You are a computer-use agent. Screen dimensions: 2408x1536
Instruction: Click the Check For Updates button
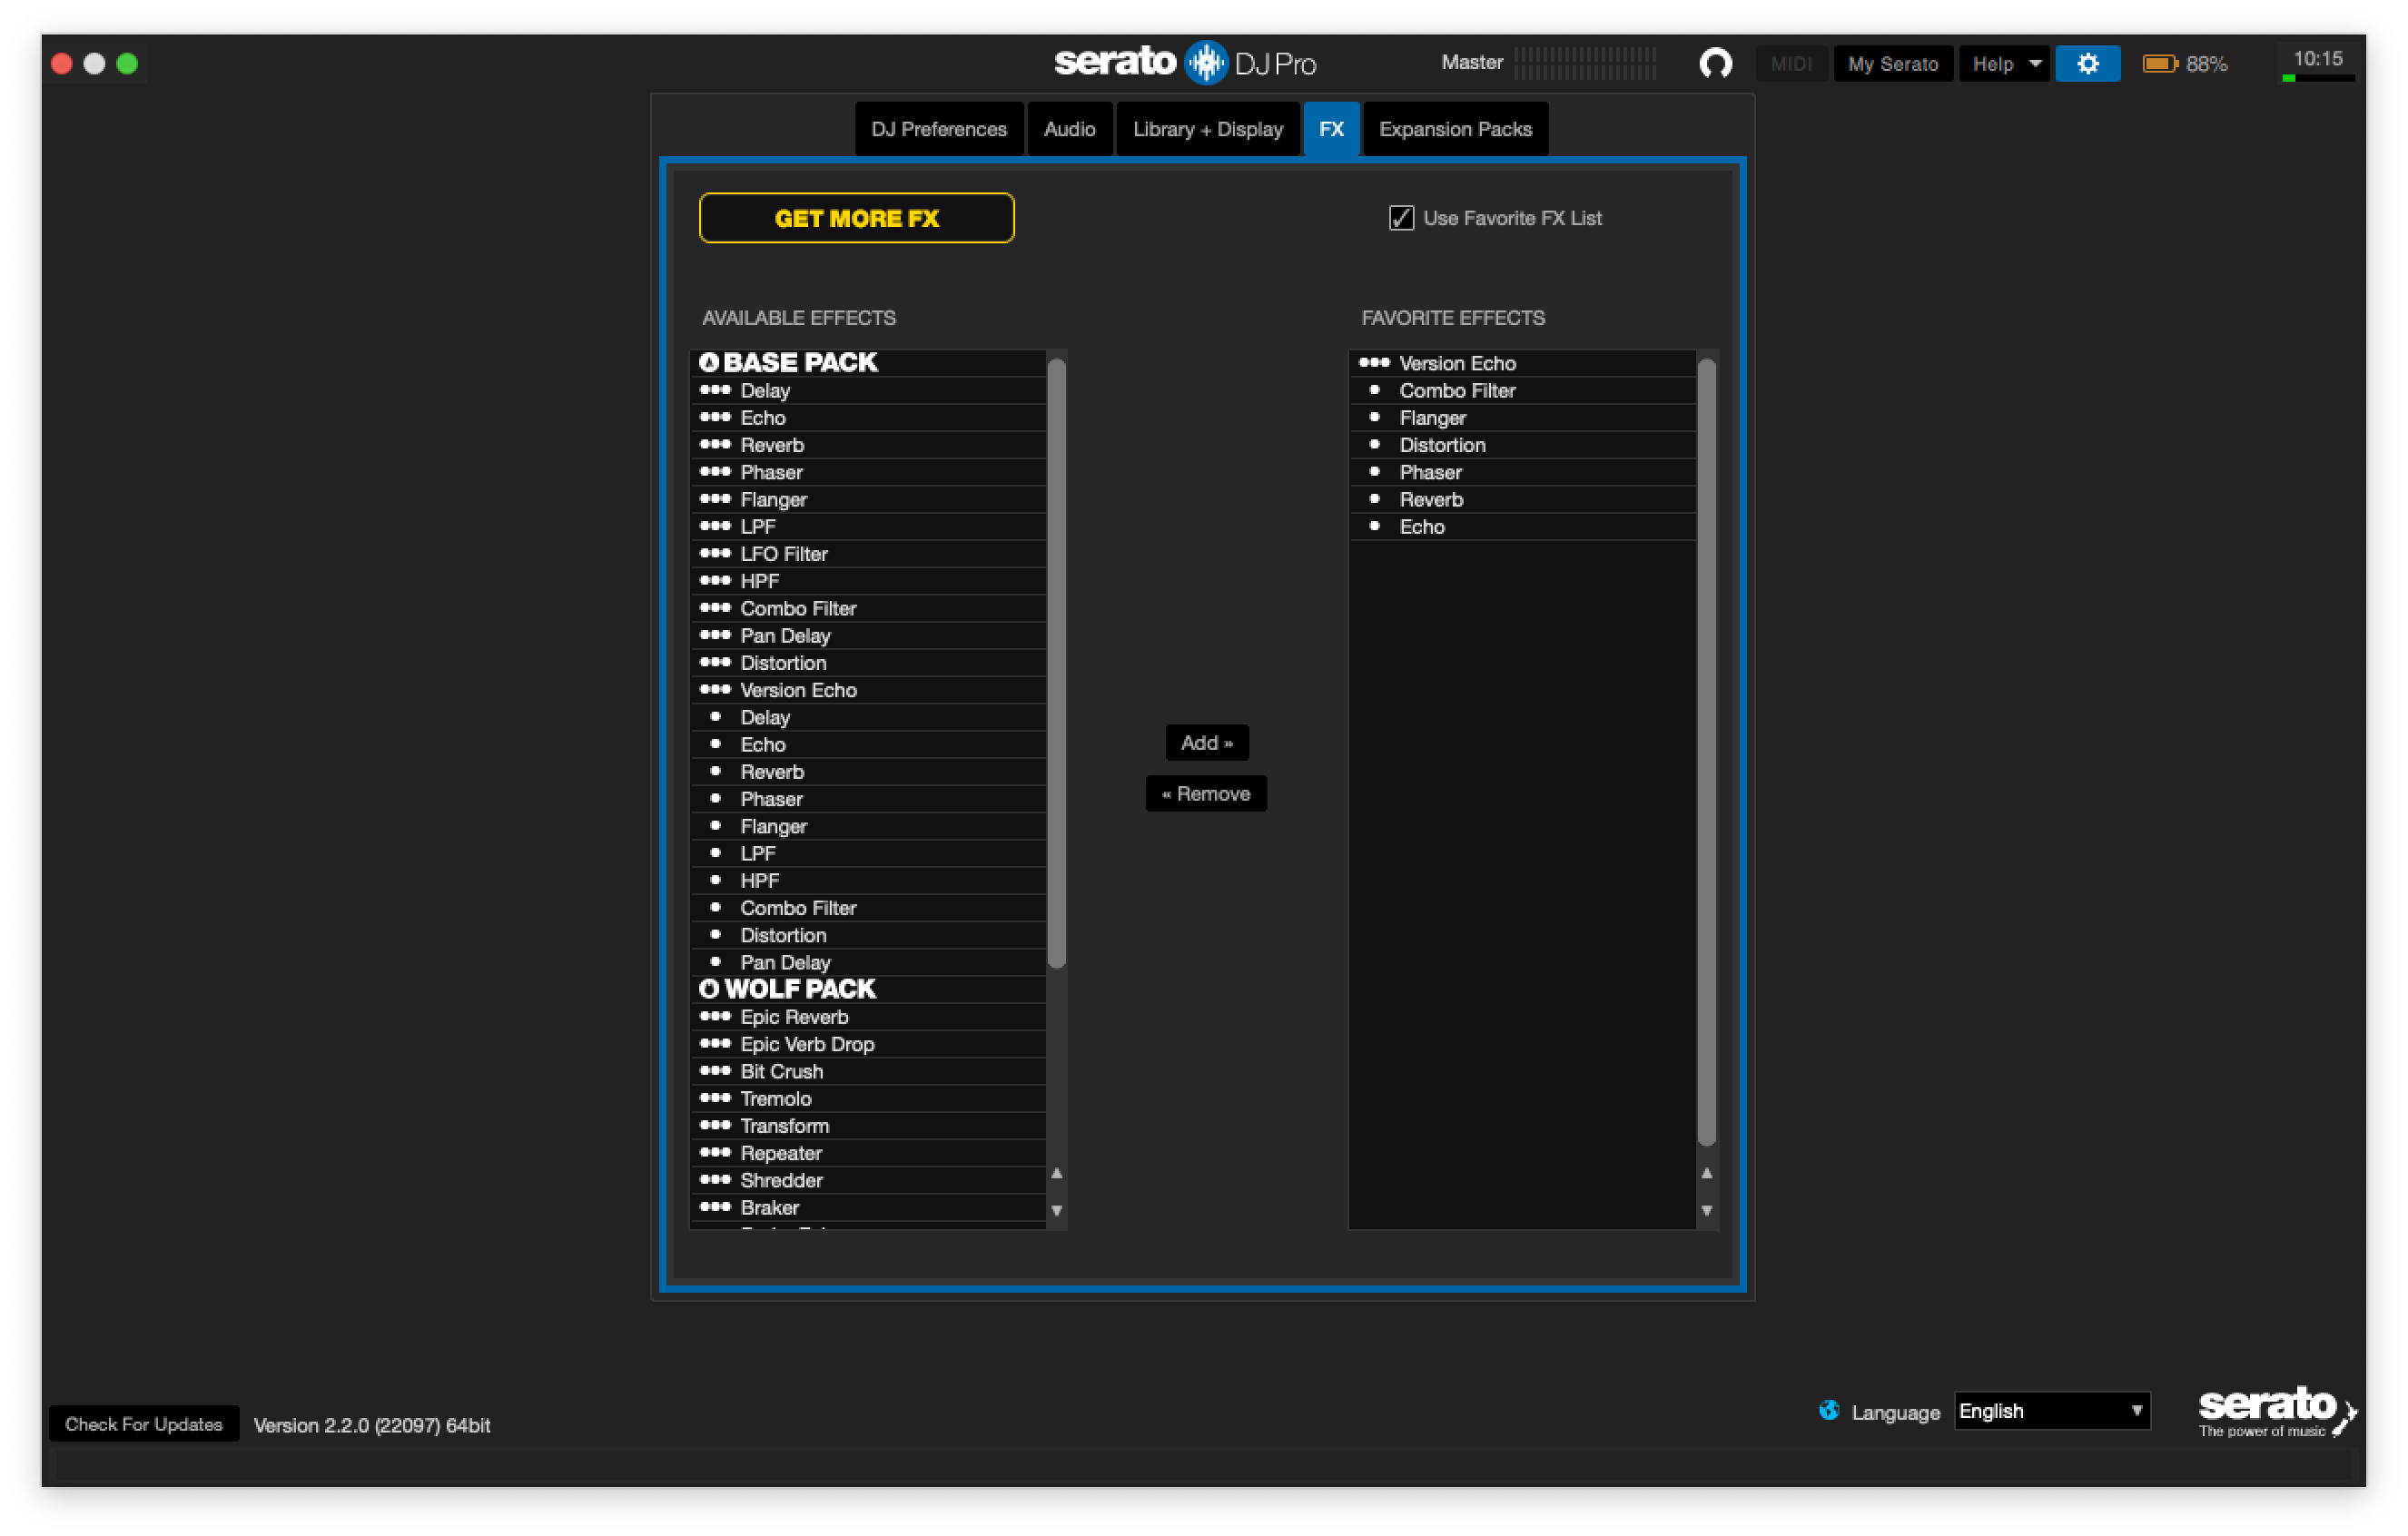[x=144, y=1424]
